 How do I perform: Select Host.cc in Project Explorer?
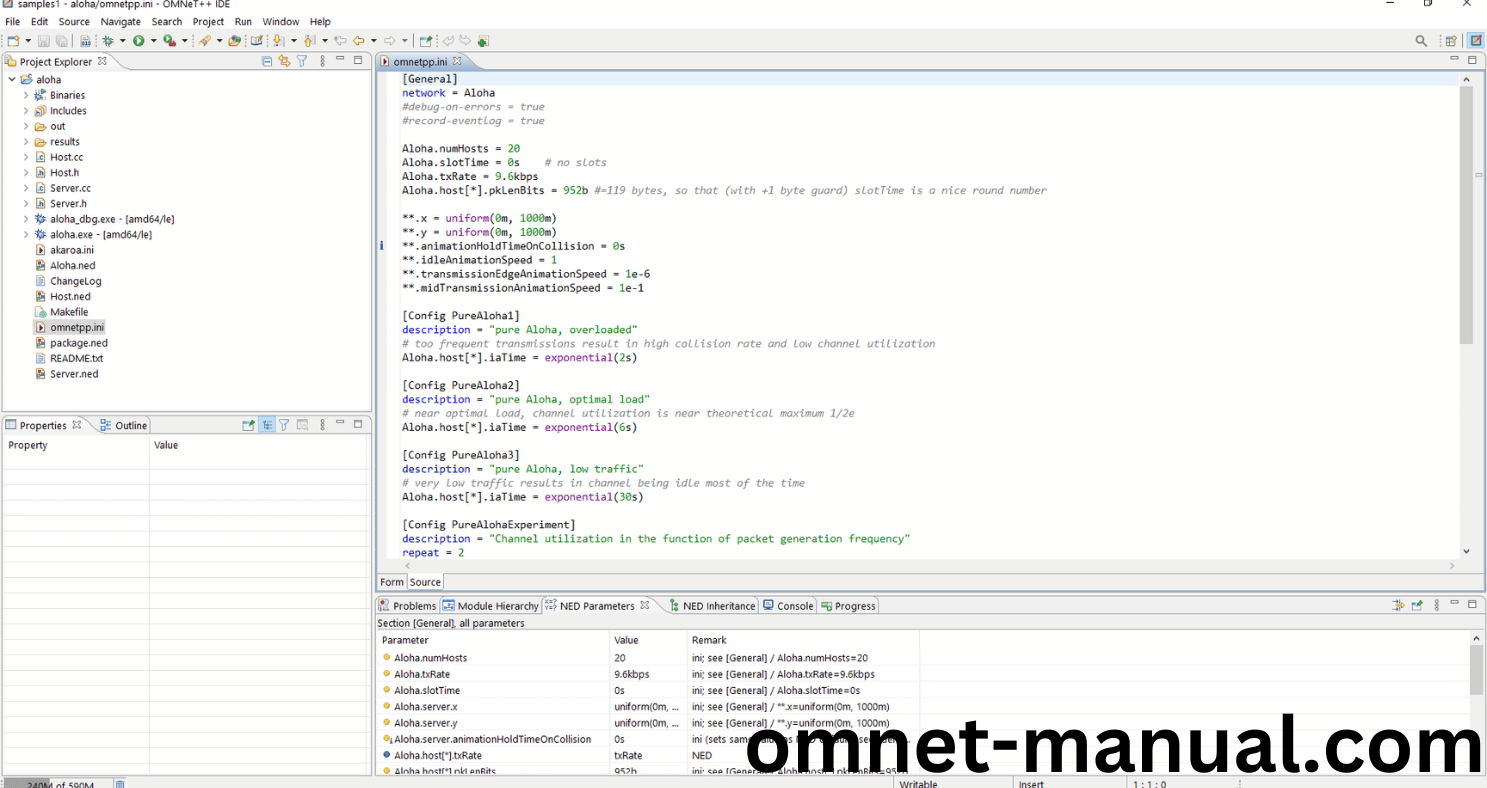[66, 157]
